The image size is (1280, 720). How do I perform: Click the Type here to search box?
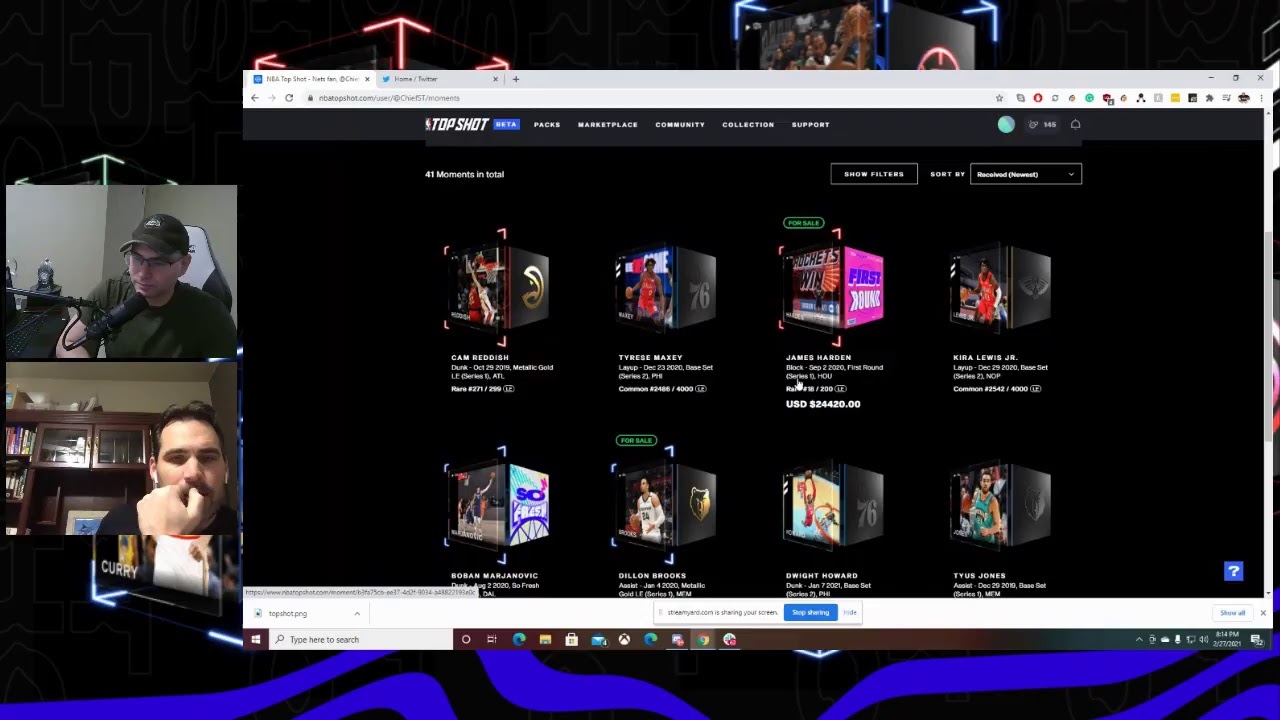(361, 639)
